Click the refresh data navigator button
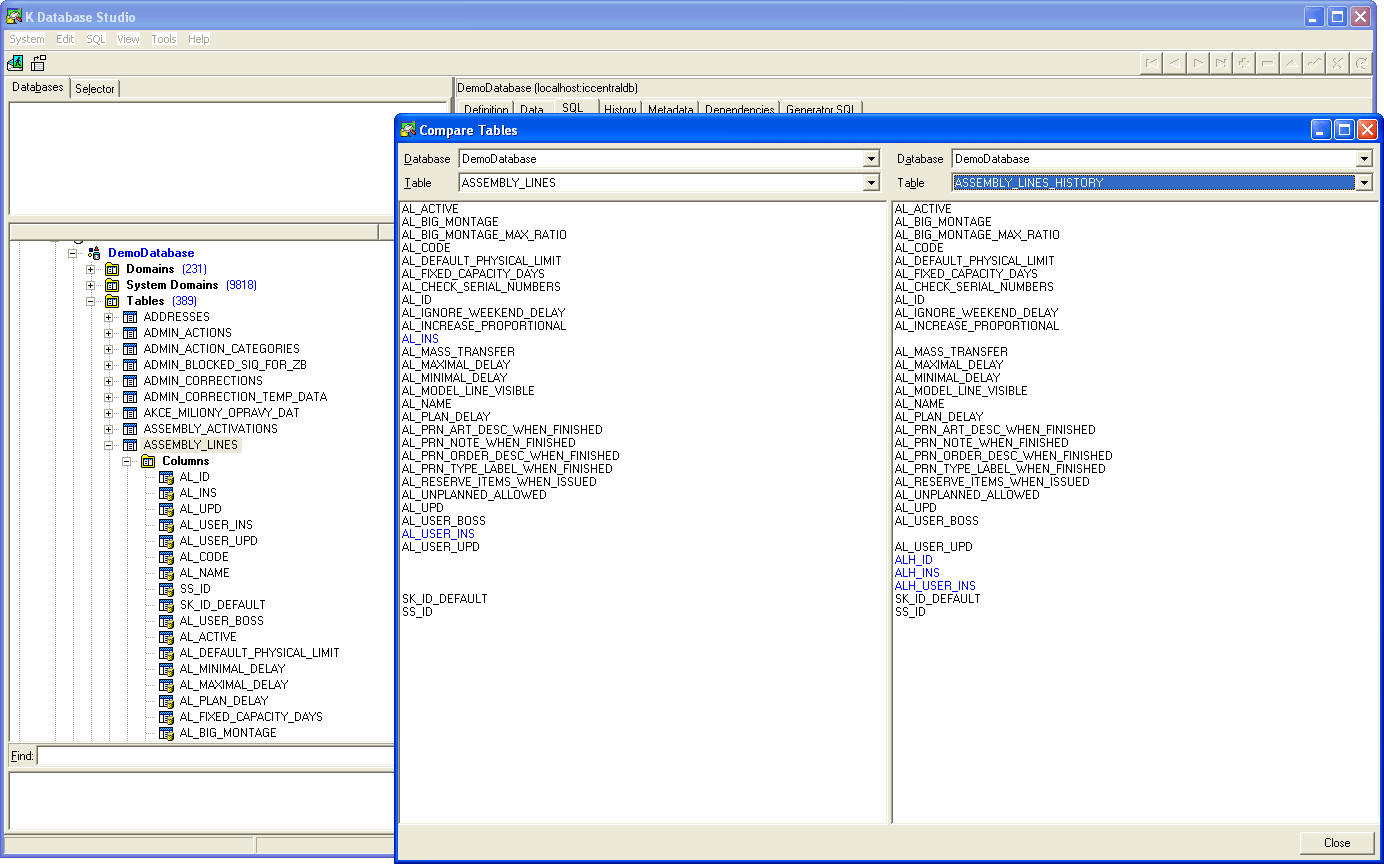The height and width of the screenshot is (864, 1384). (x=1360, y=63)
